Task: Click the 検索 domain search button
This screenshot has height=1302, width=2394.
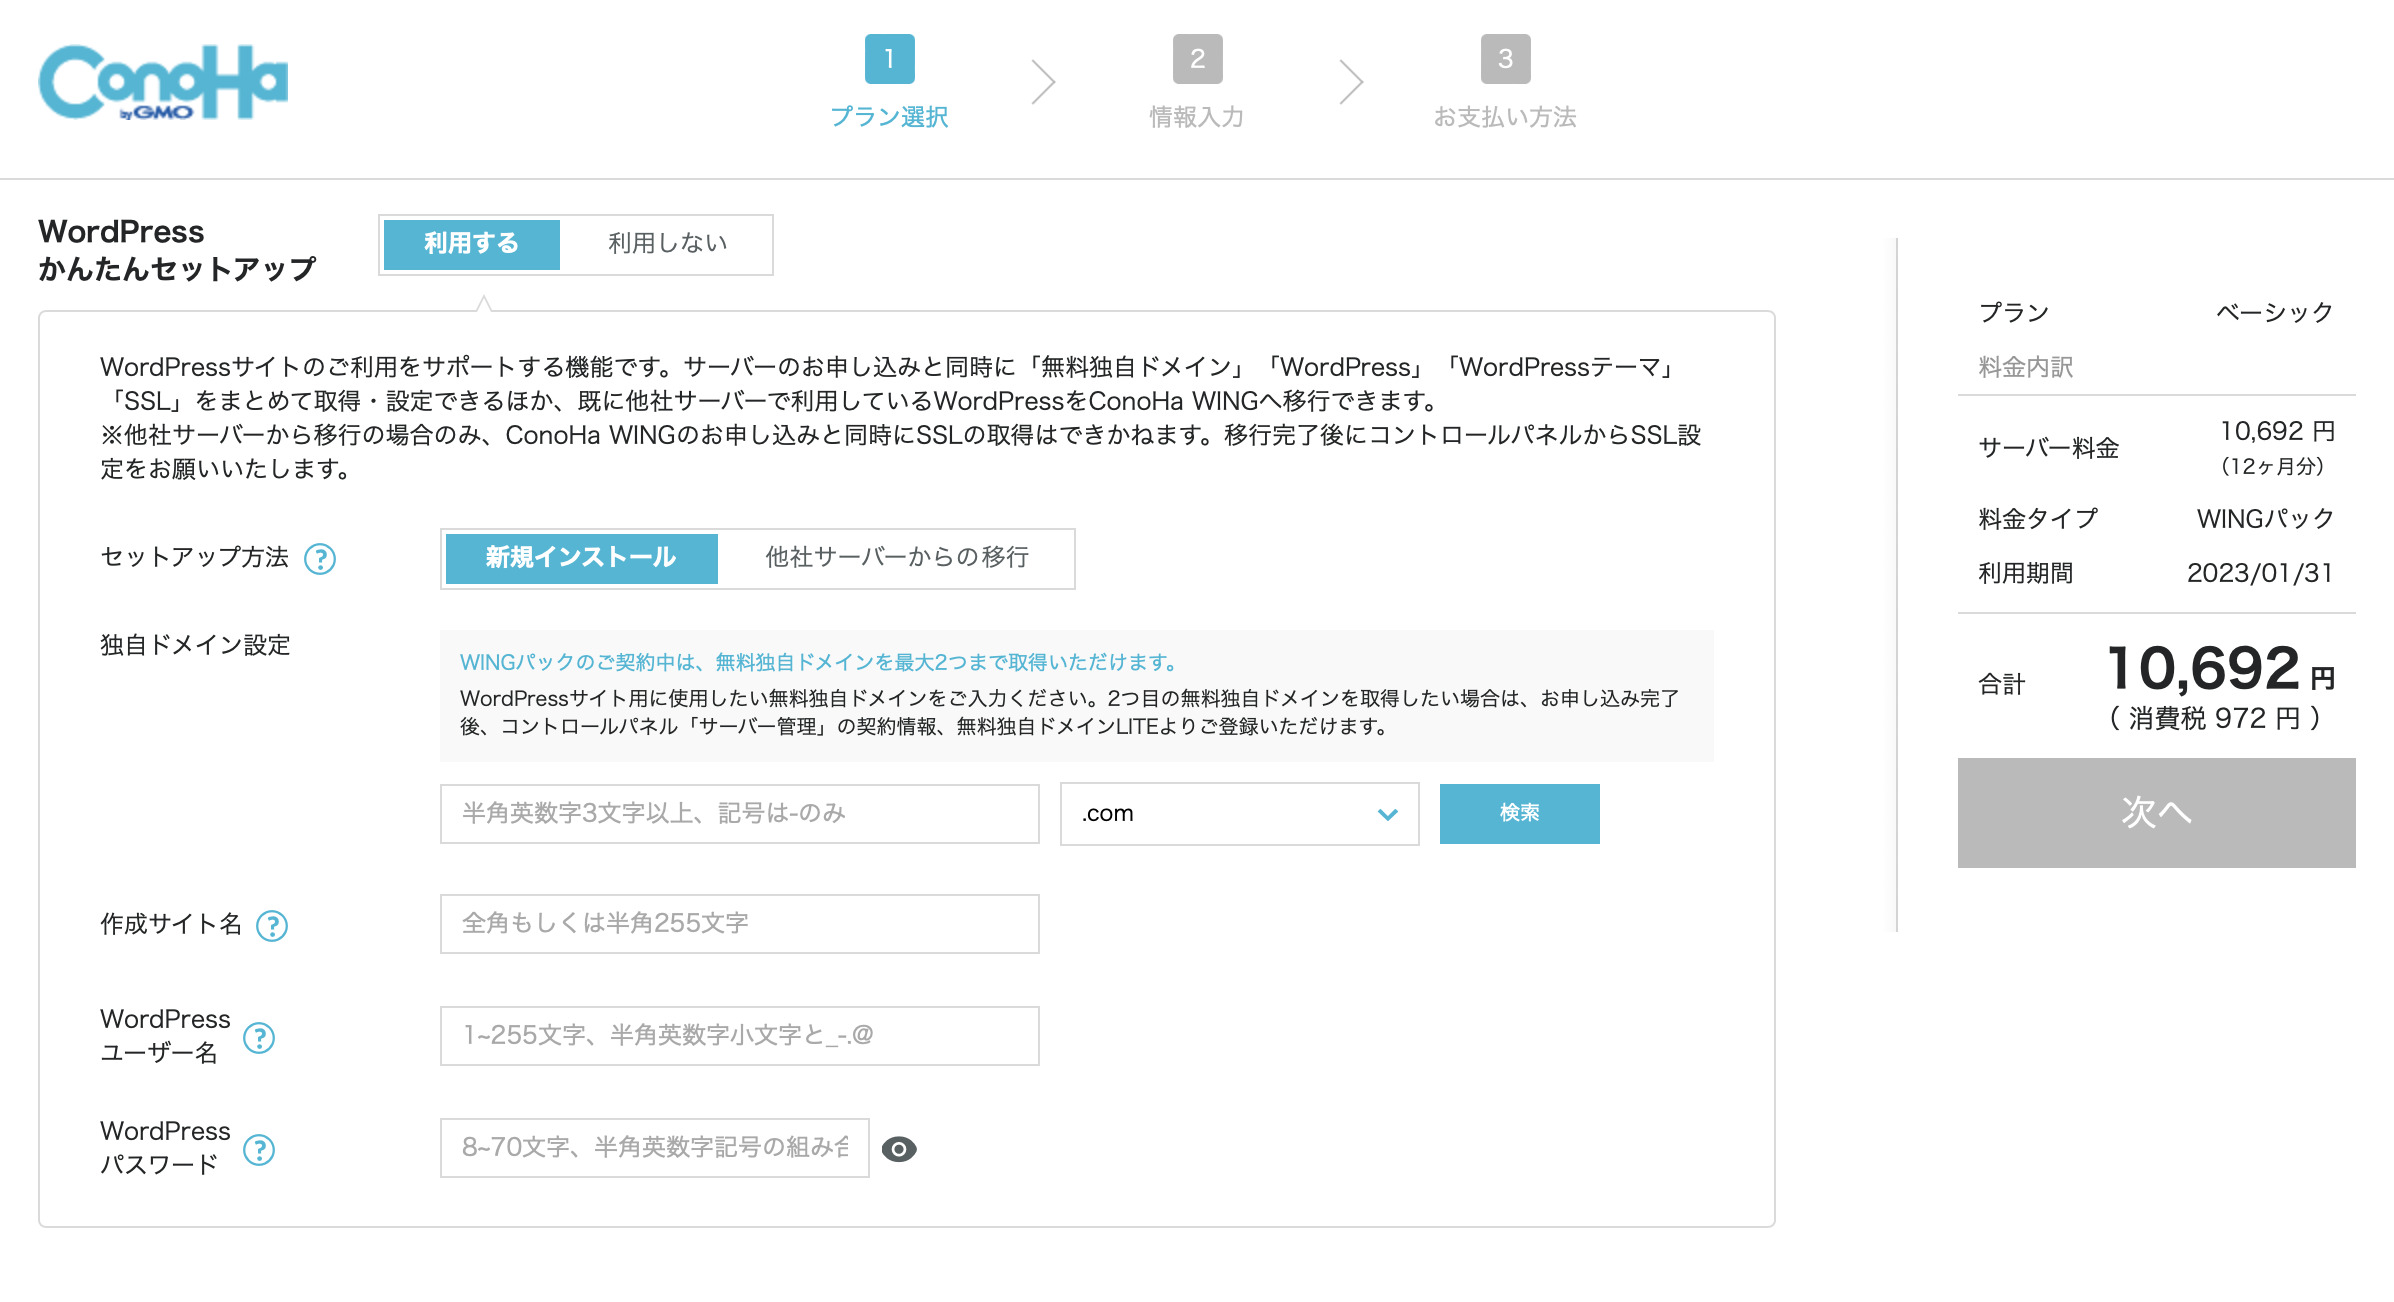Action: [1519, 814]
